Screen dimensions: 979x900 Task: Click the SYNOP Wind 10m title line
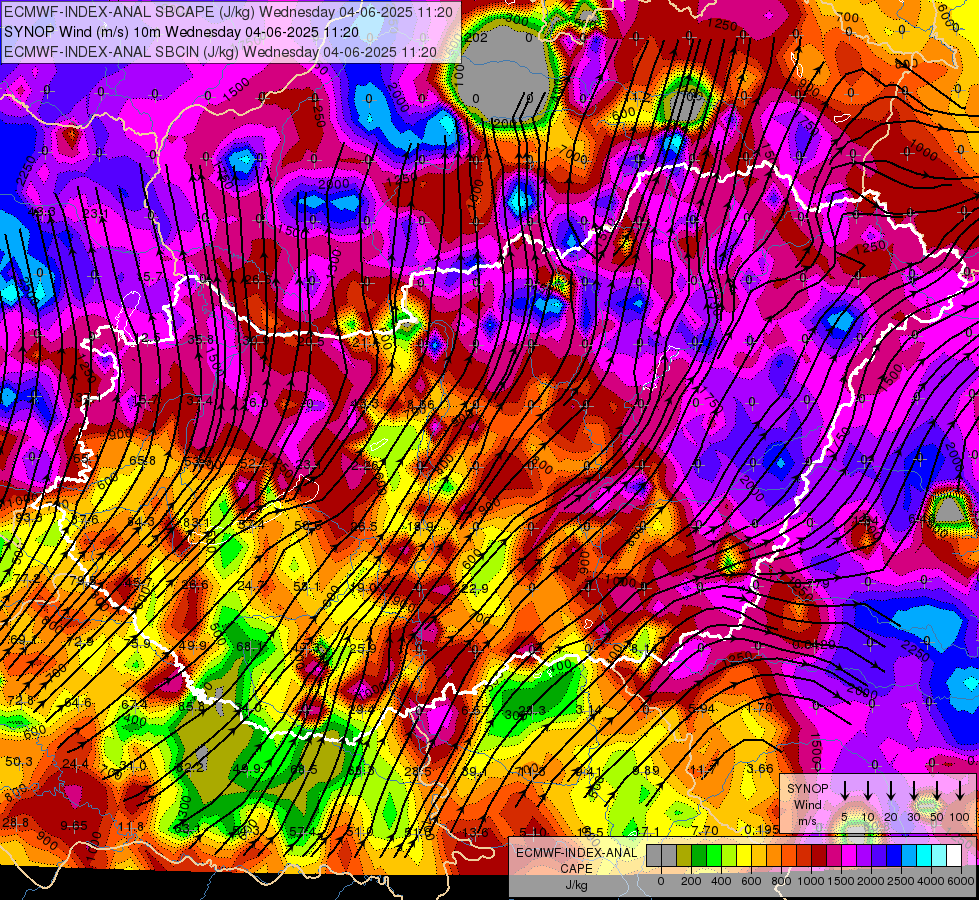182,32
